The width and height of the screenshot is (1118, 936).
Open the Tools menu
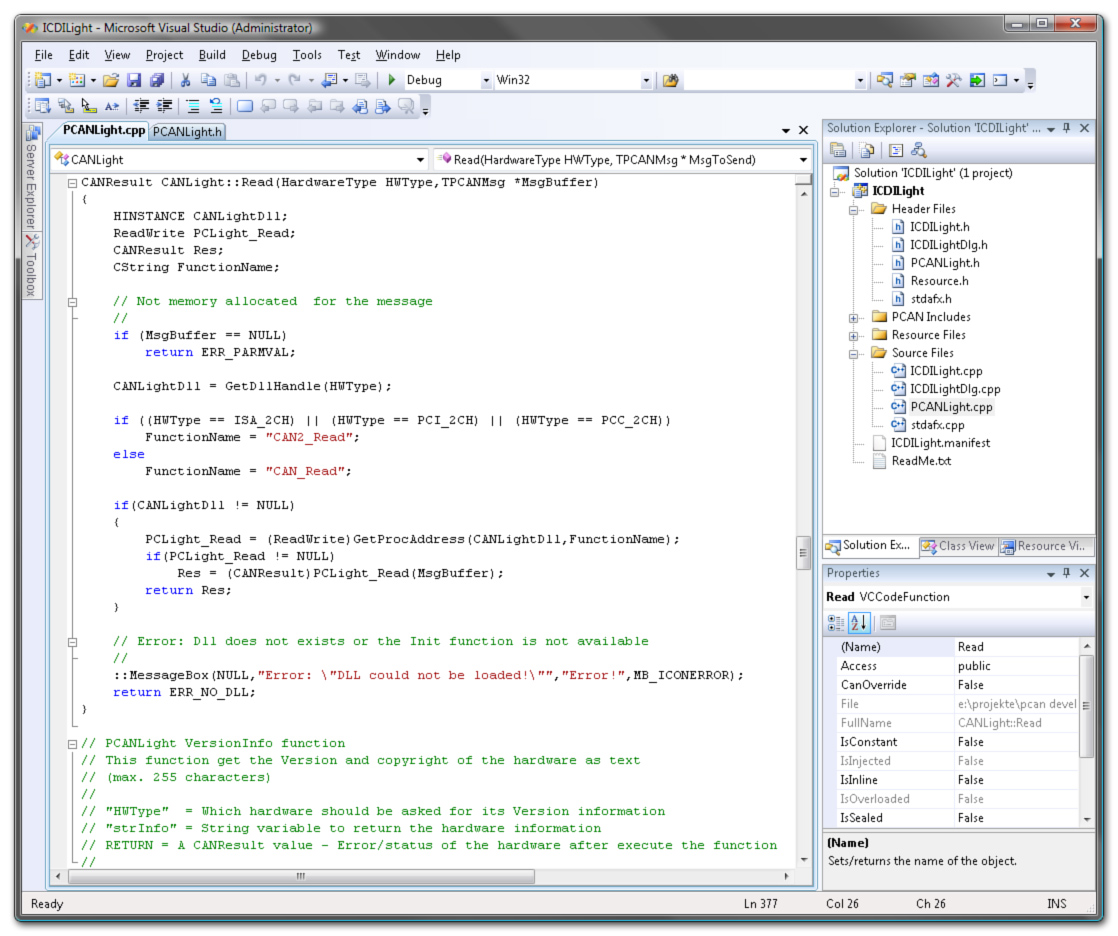click(307, 55)
